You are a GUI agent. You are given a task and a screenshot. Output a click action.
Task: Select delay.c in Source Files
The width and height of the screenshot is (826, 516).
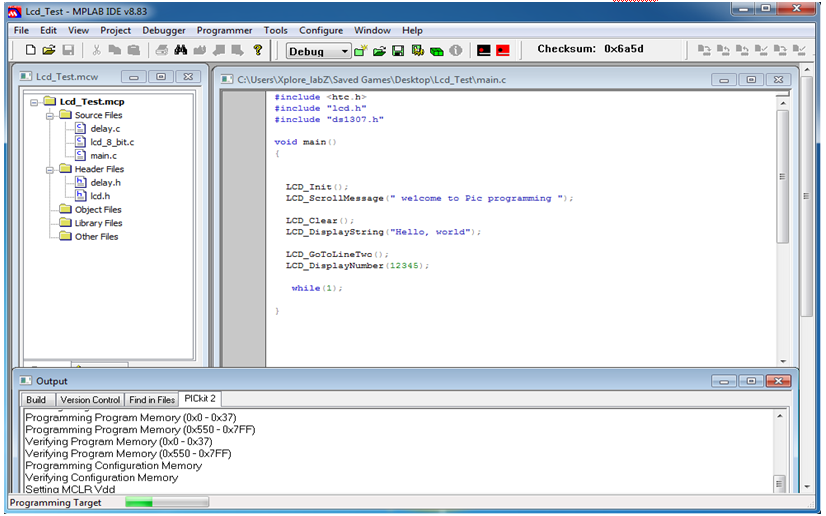105,128
